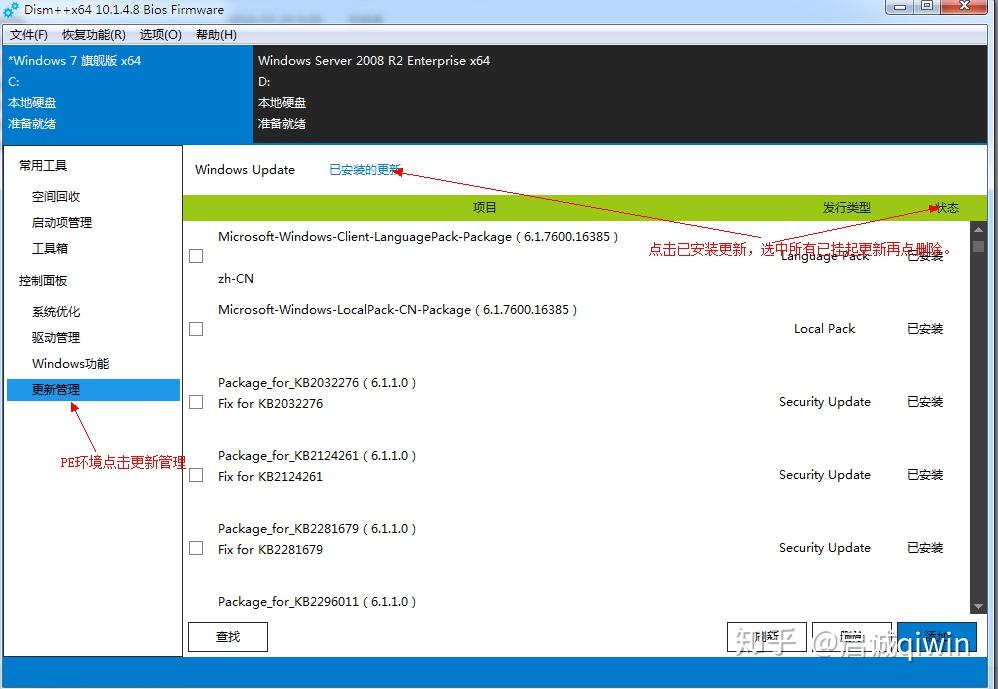Click the Local Pack release type cell
998x689 pixels.
click(x=824, y=329)
